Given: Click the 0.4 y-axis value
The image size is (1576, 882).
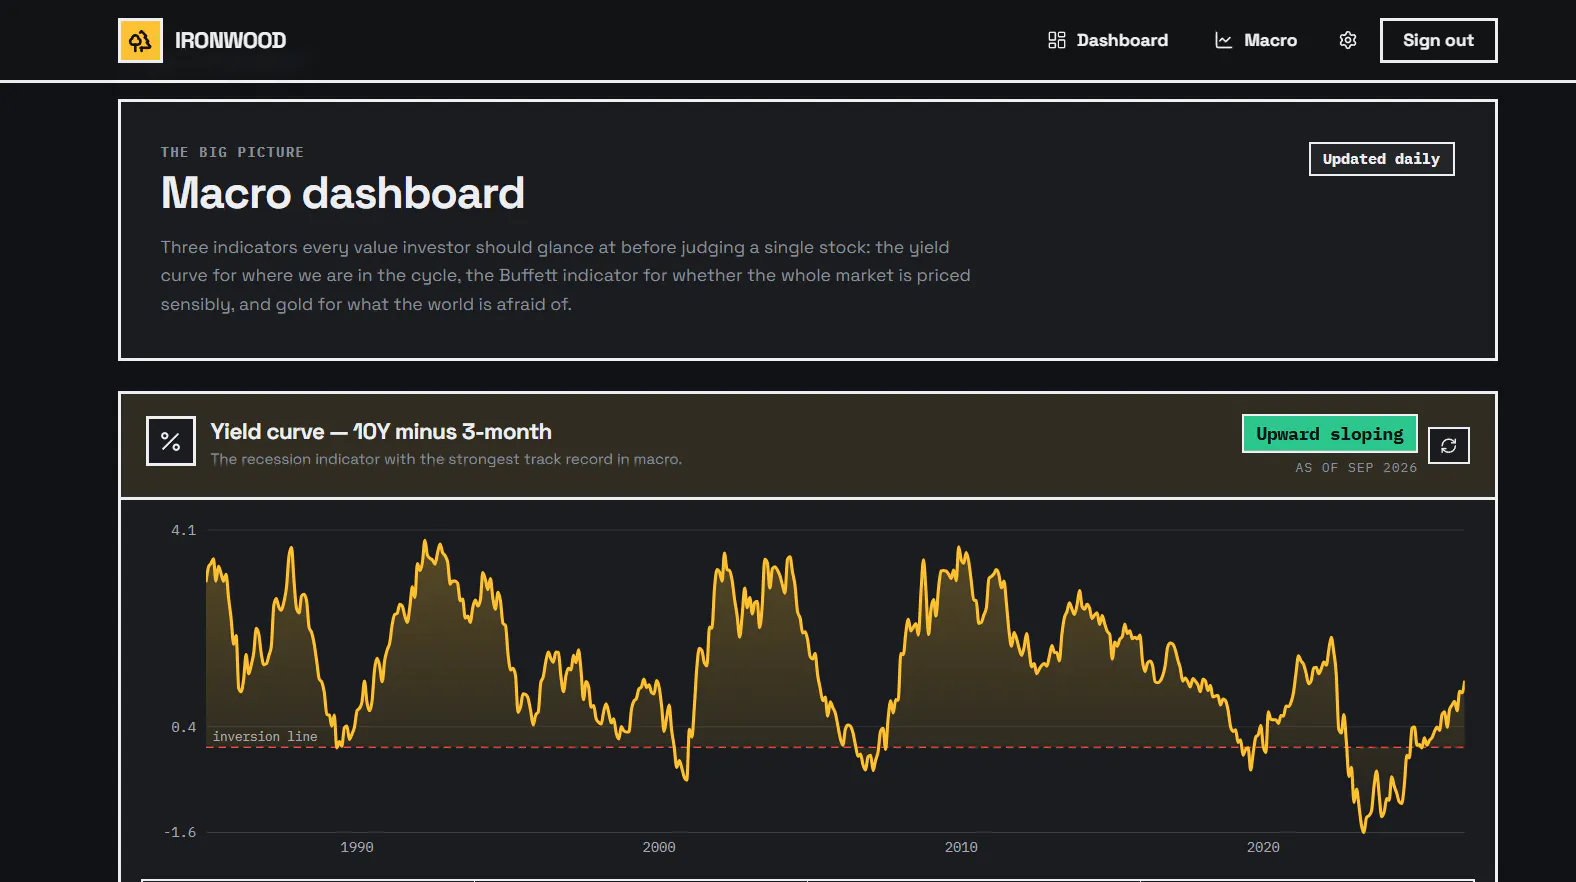Looking at the screenshot, I should pyautogui.click(x=184, y=727).
